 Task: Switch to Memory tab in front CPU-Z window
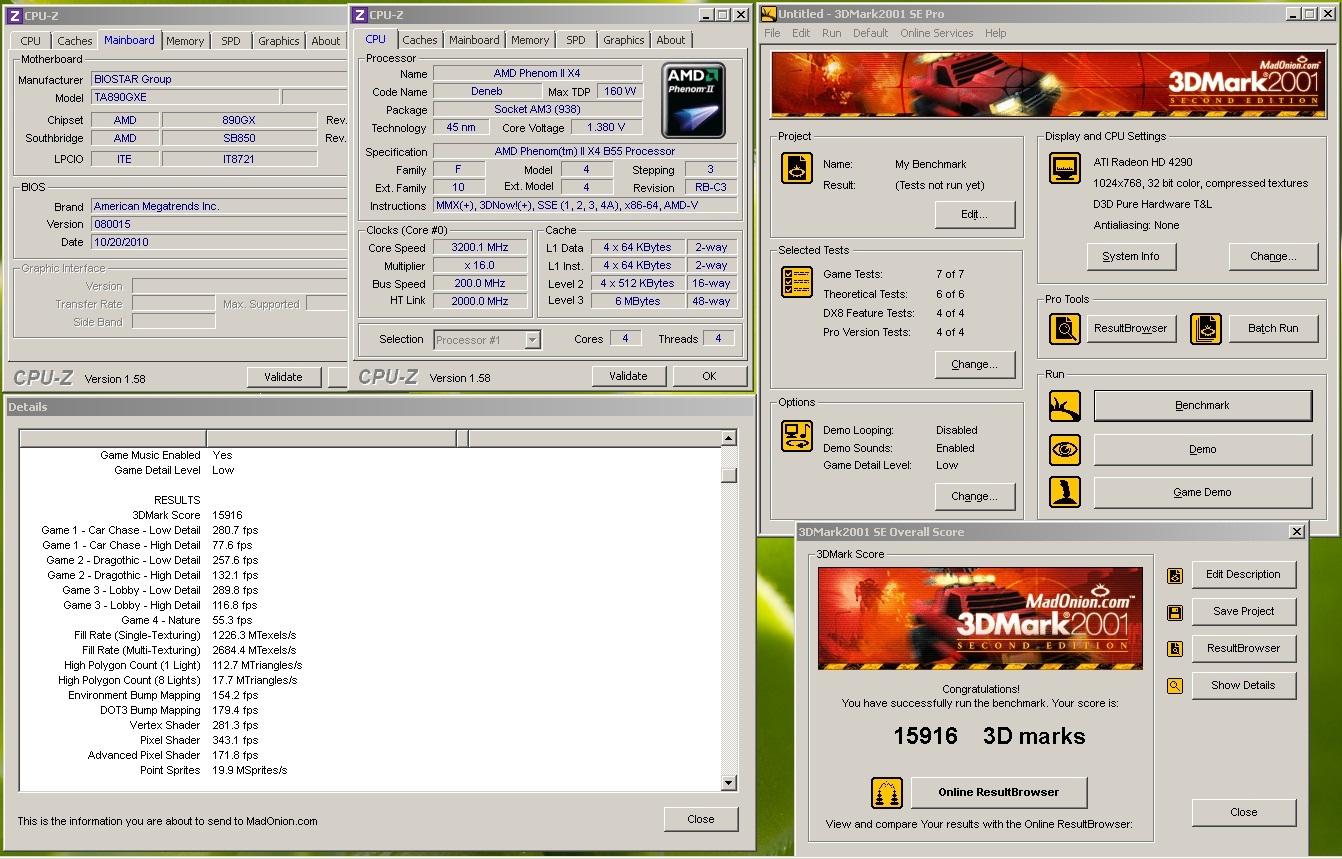(530, 40)
